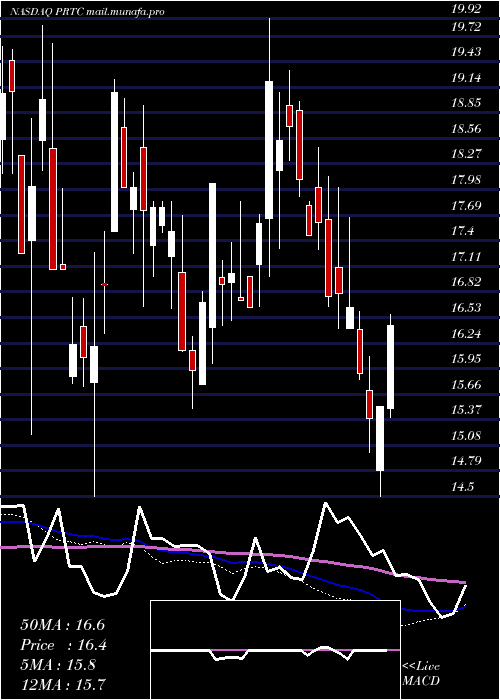Select the 18.27 price axis label

point(466,154)
